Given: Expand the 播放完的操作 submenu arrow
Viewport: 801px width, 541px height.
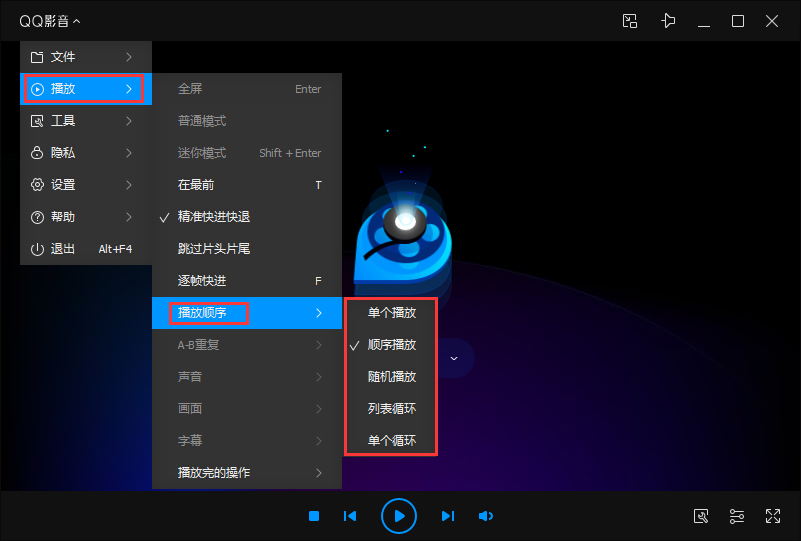Looking at the screenshot, I should pos(319,473).
